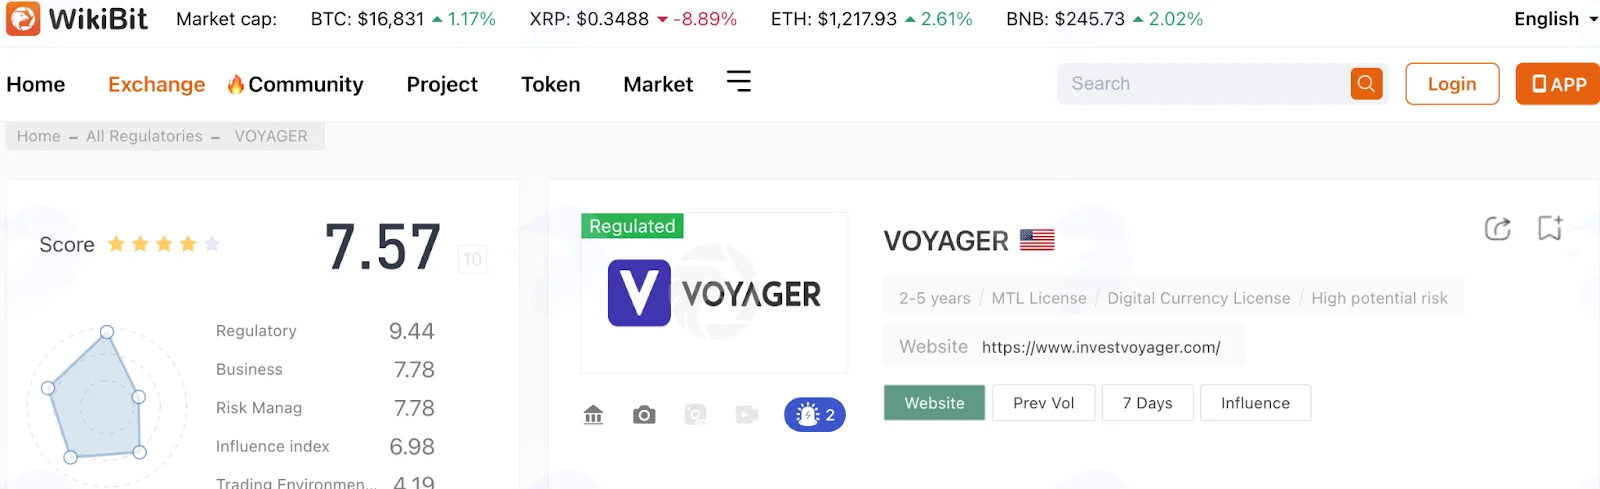Click the bank building icon

[x=593, y=414]
